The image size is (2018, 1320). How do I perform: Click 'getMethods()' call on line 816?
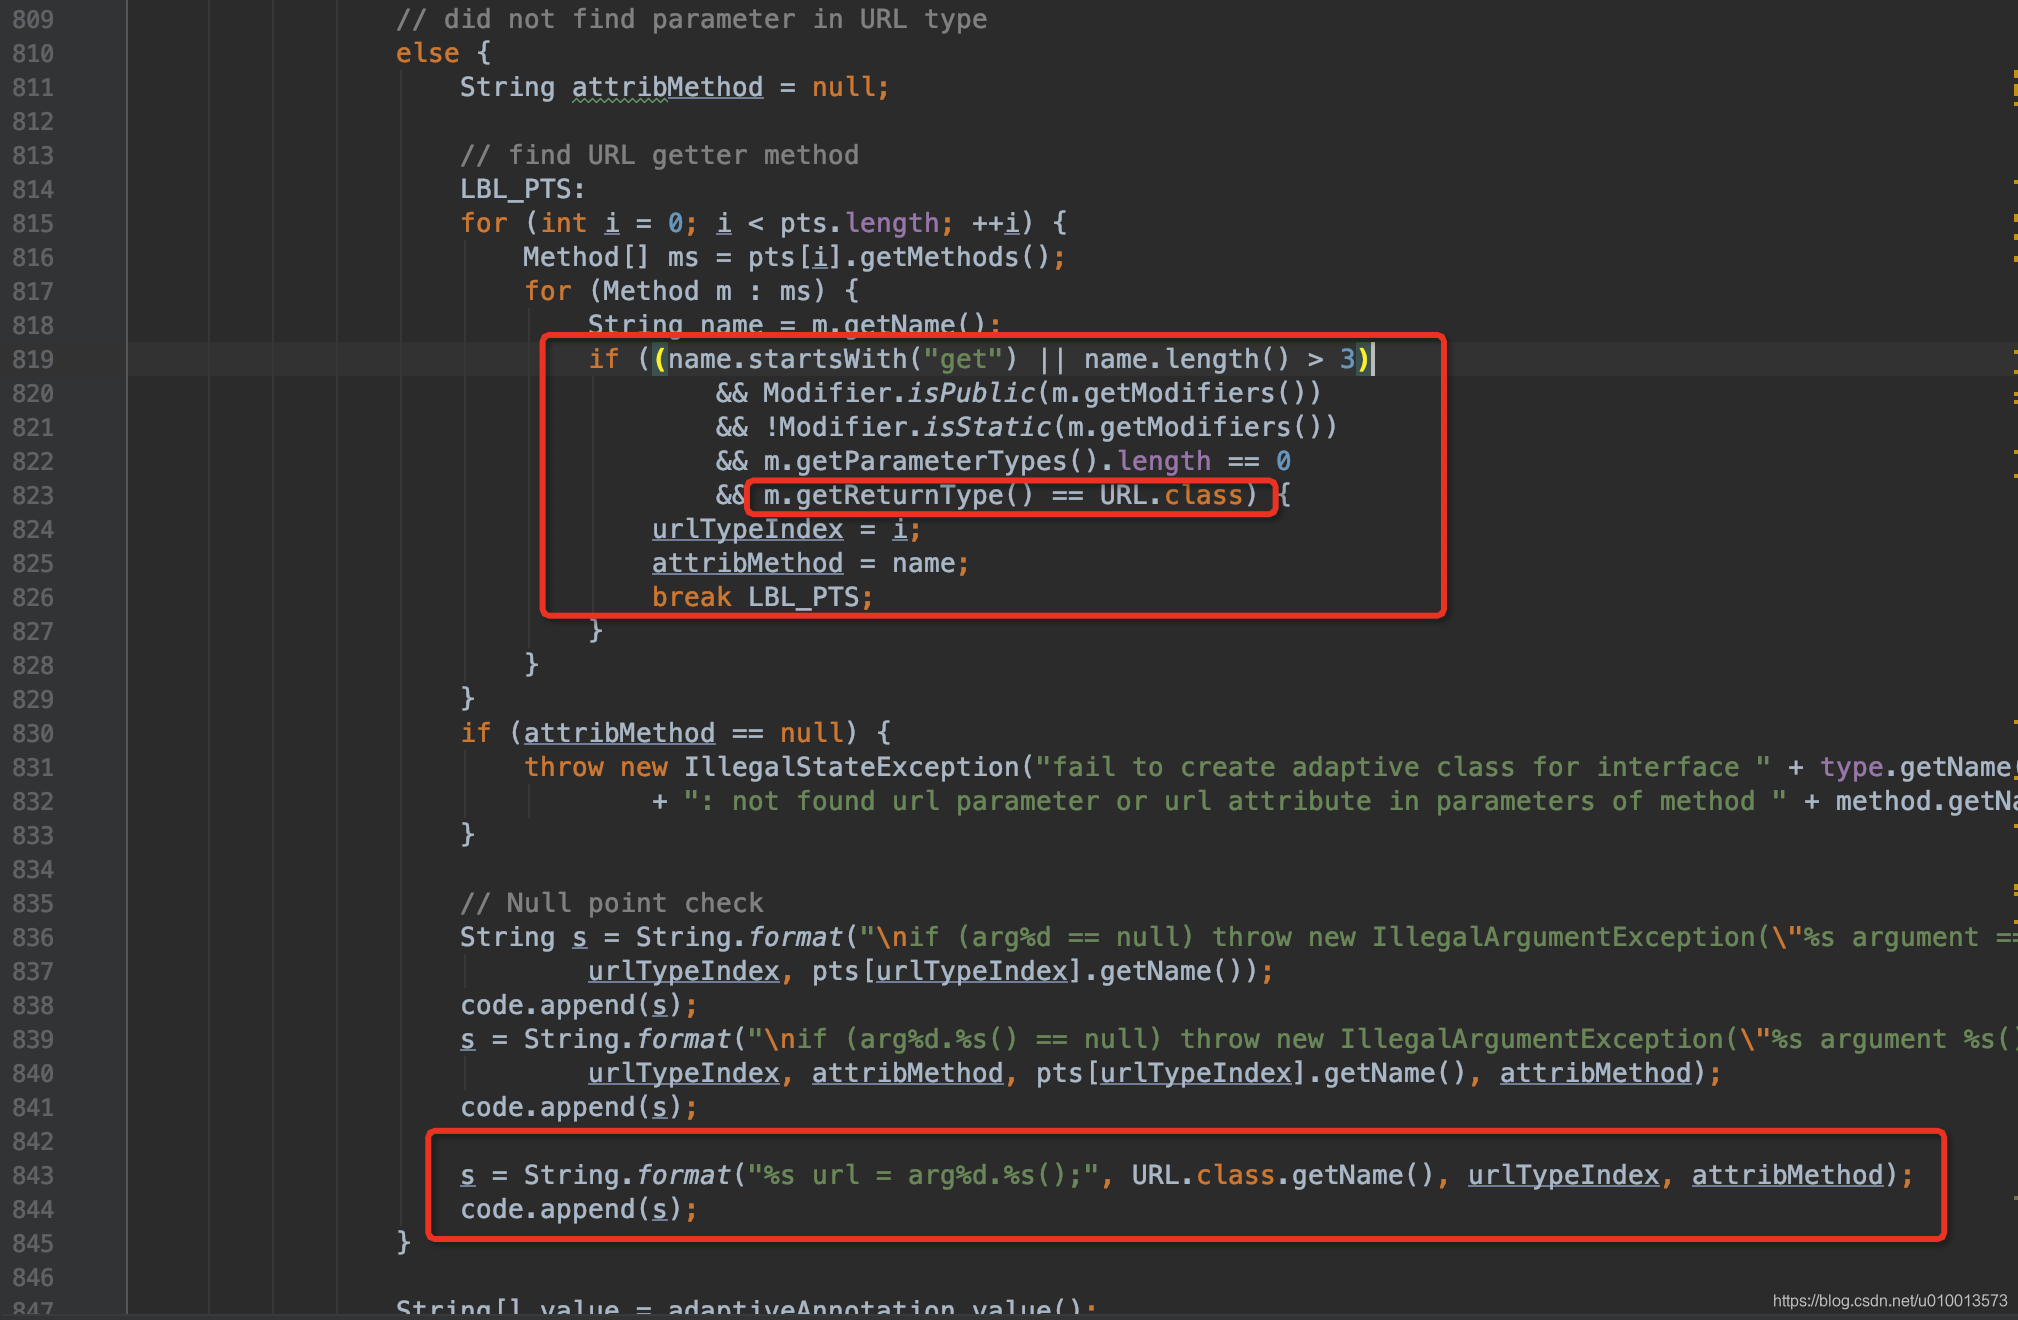coord(955,257)
